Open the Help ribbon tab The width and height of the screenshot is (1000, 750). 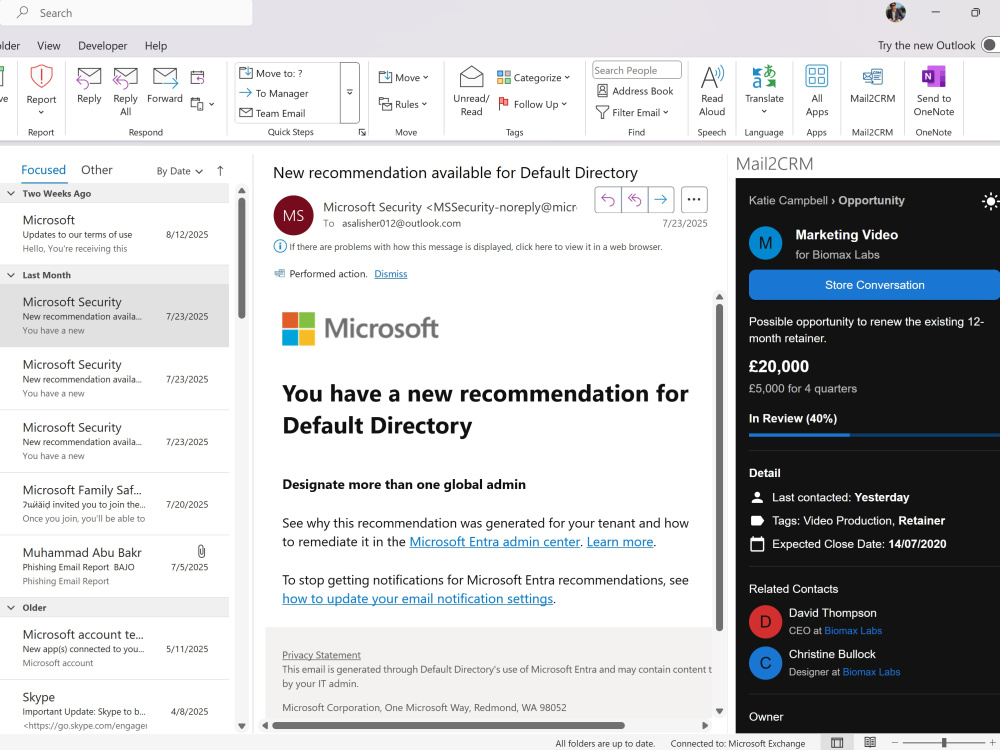156,46
